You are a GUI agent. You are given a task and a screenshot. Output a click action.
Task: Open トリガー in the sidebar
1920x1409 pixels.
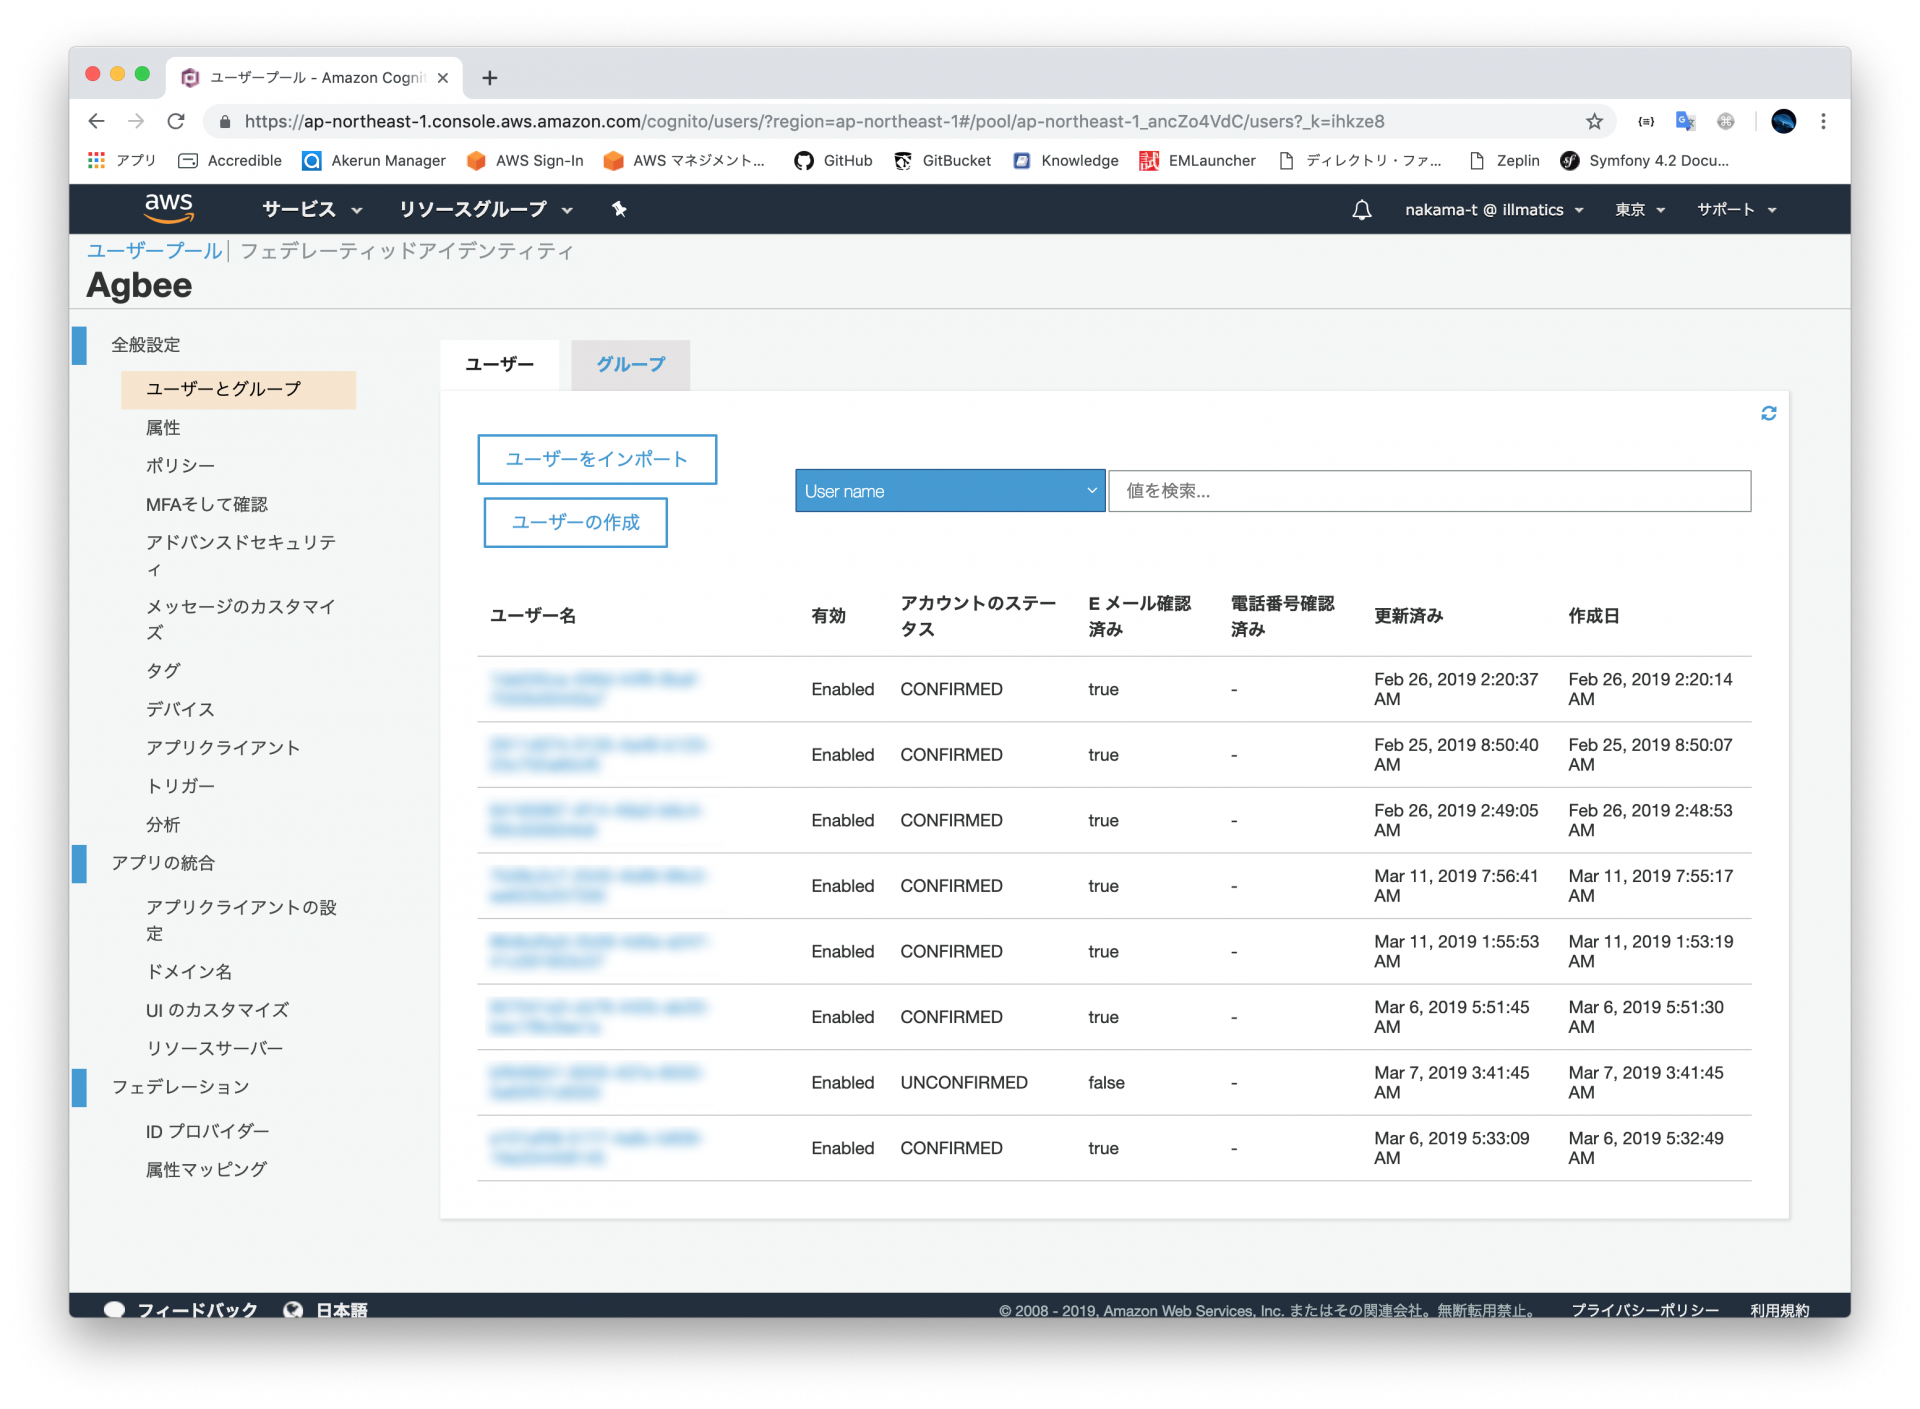(180, 786)
